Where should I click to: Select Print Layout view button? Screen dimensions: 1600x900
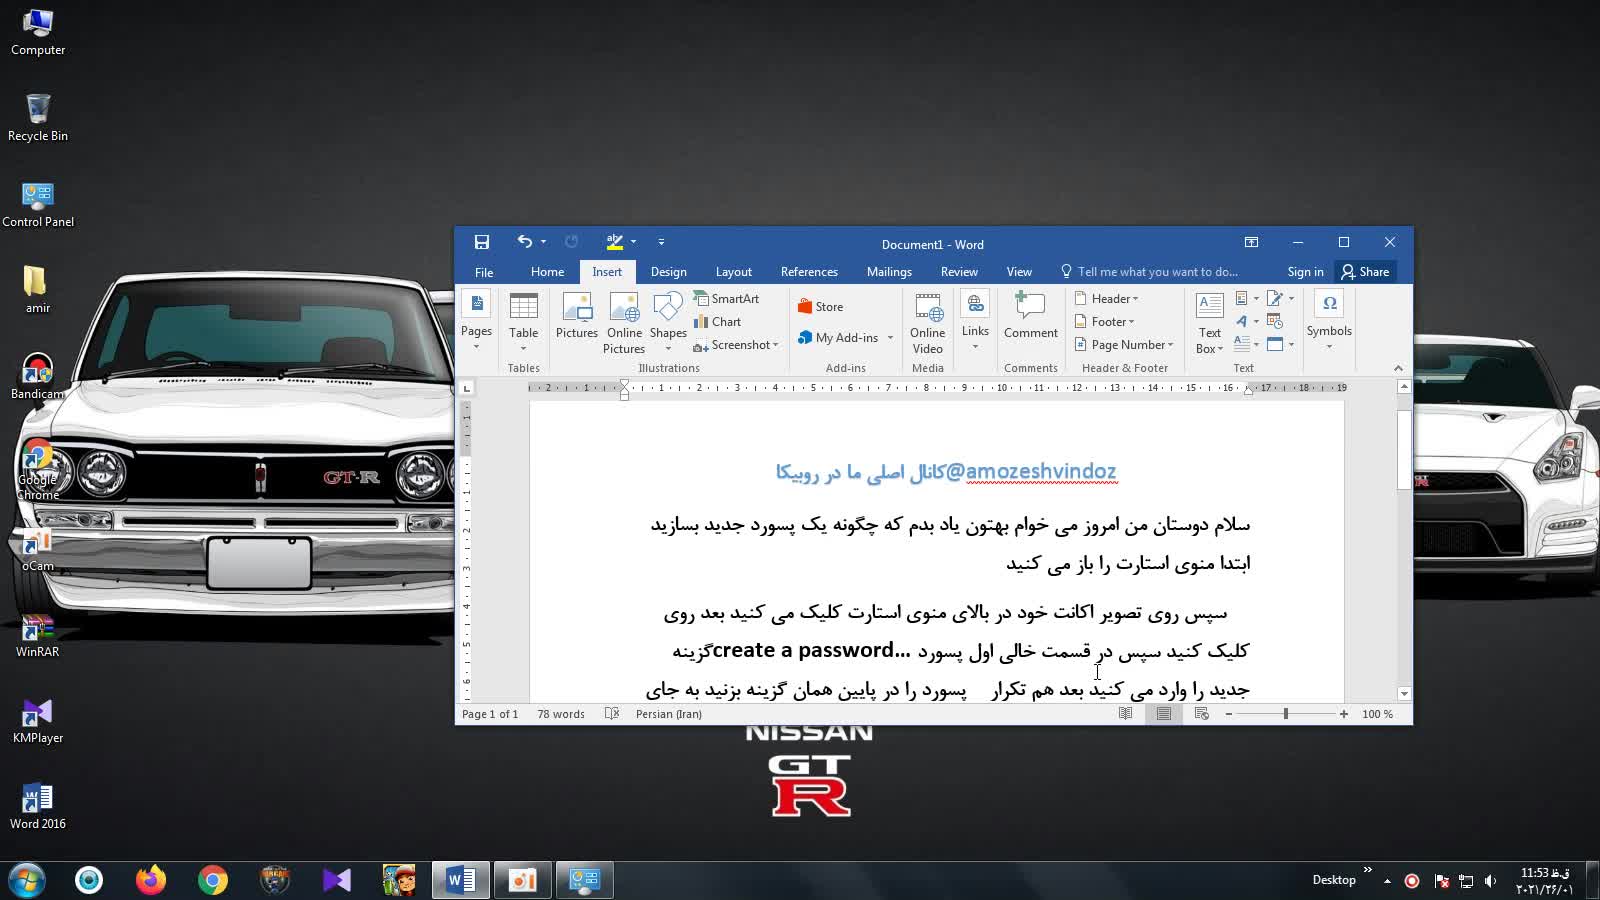(x=1164, y=714)
